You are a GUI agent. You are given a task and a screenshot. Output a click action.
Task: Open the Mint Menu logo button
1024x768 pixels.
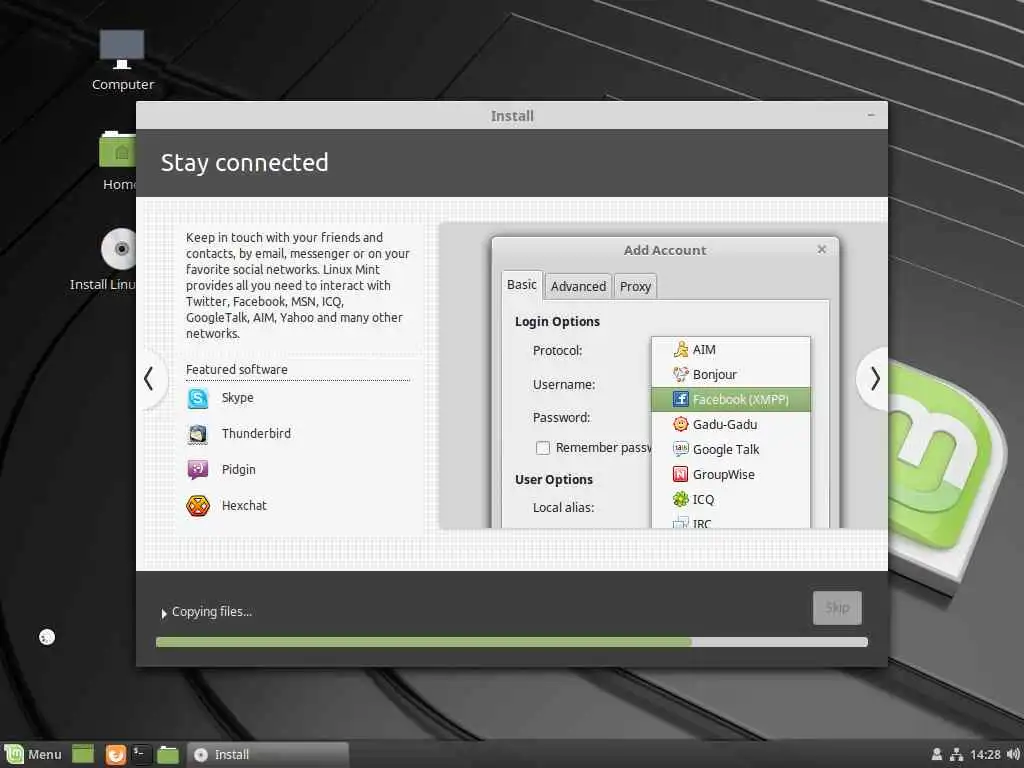(14, 754)
